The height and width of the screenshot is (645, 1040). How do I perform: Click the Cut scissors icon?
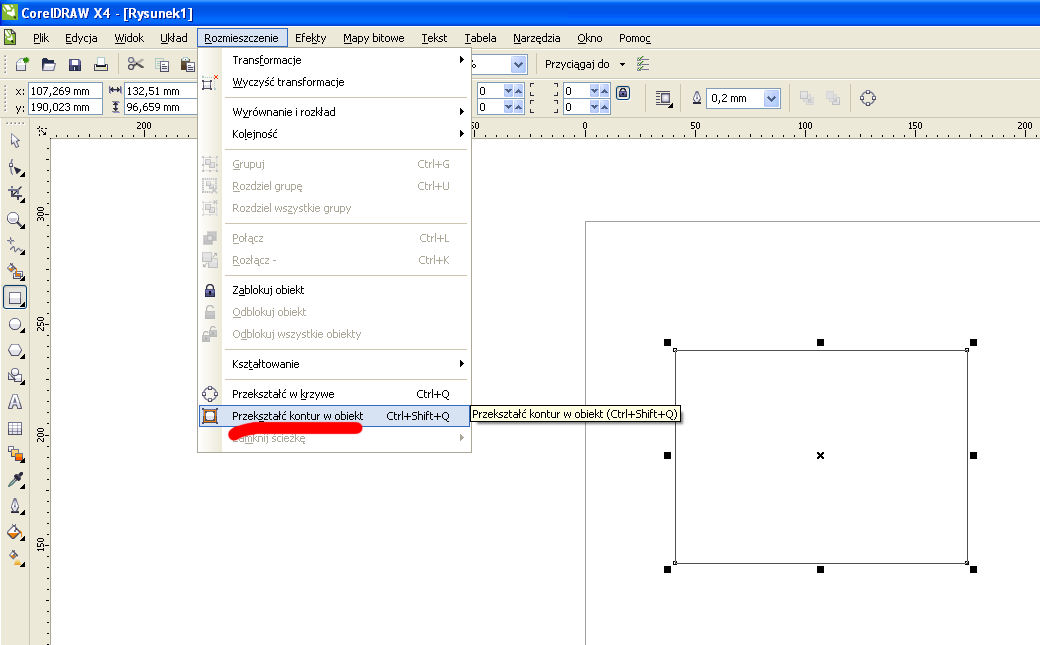(x=136, y=65)
